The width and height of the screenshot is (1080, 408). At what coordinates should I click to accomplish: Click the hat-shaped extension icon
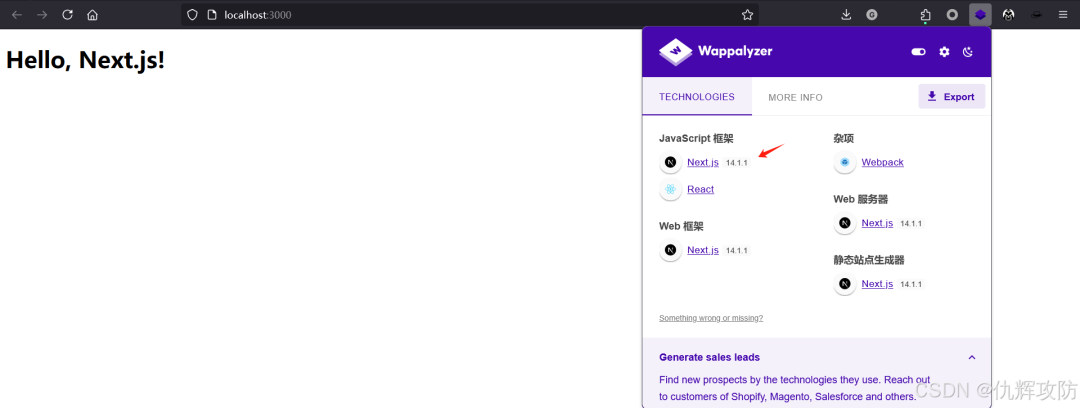(x=1036, y=14)
